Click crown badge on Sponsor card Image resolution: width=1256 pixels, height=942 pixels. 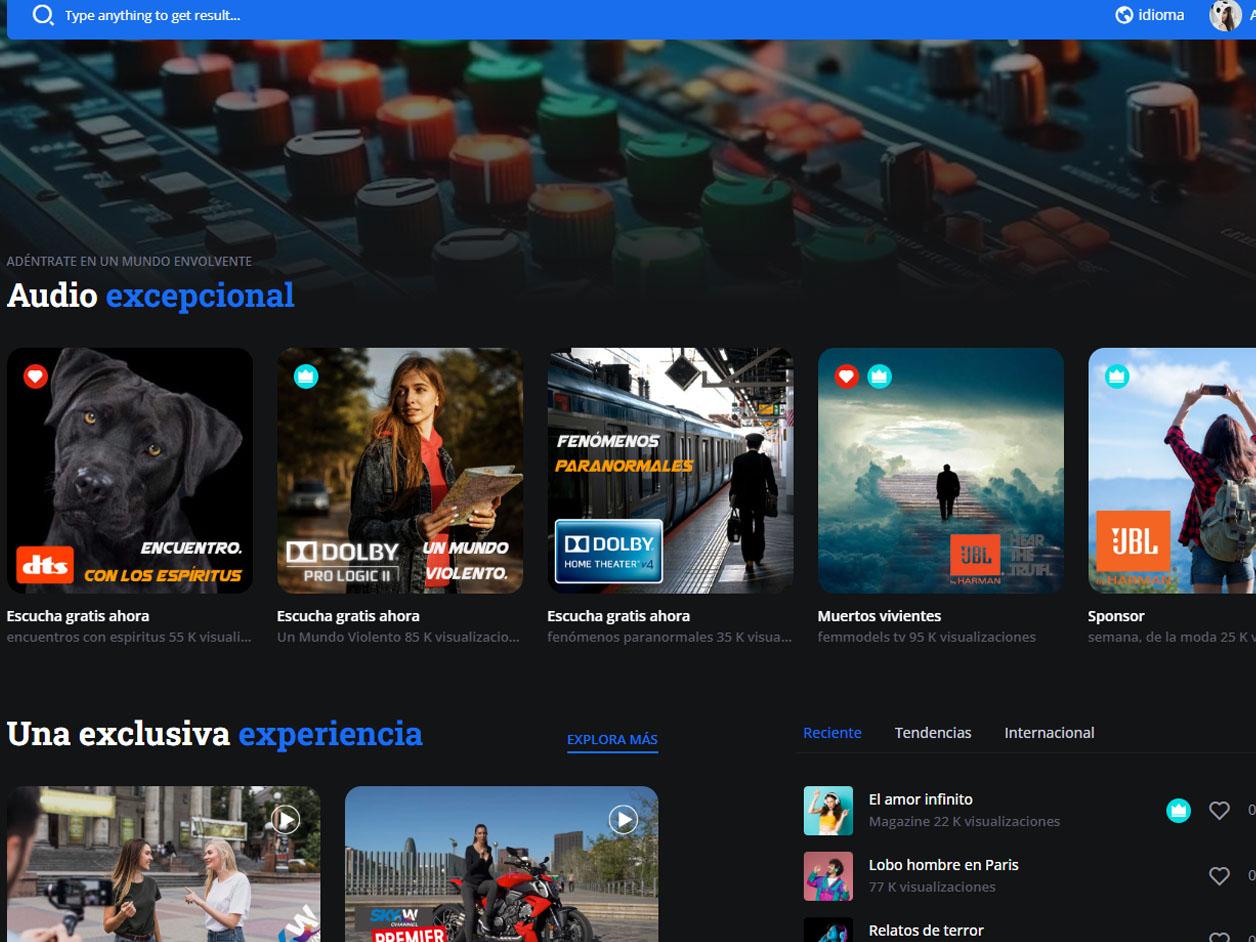pyautogui.click(x=1117, y=376)
